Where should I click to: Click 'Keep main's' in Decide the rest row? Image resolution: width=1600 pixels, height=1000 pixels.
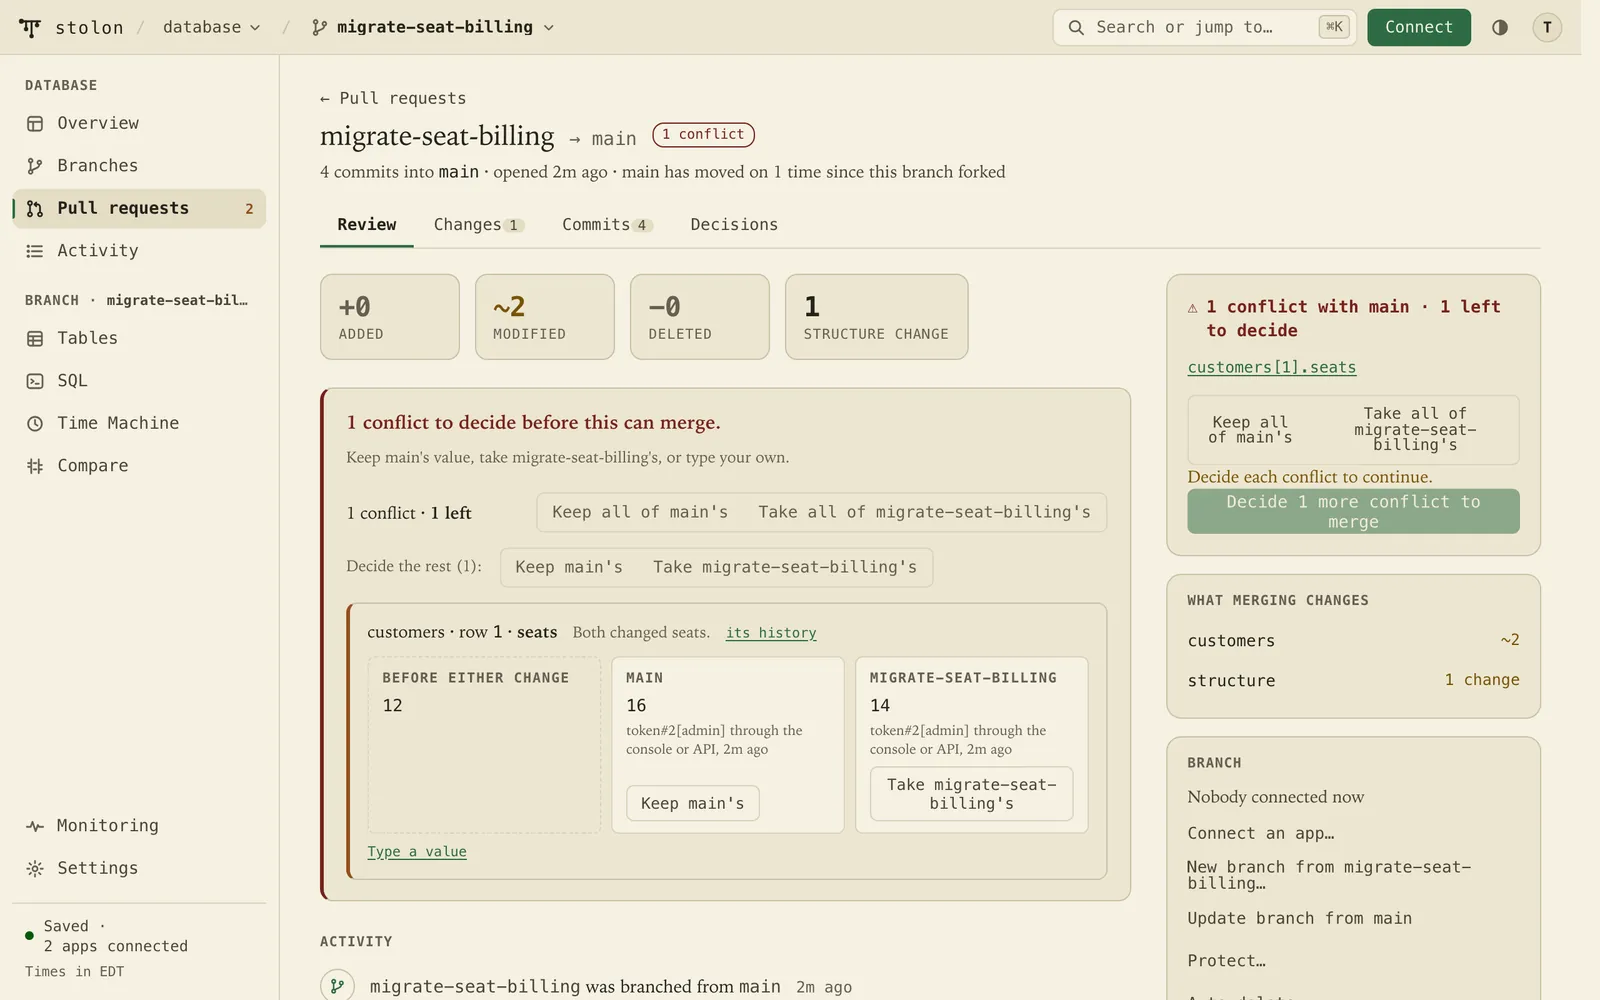569,567
